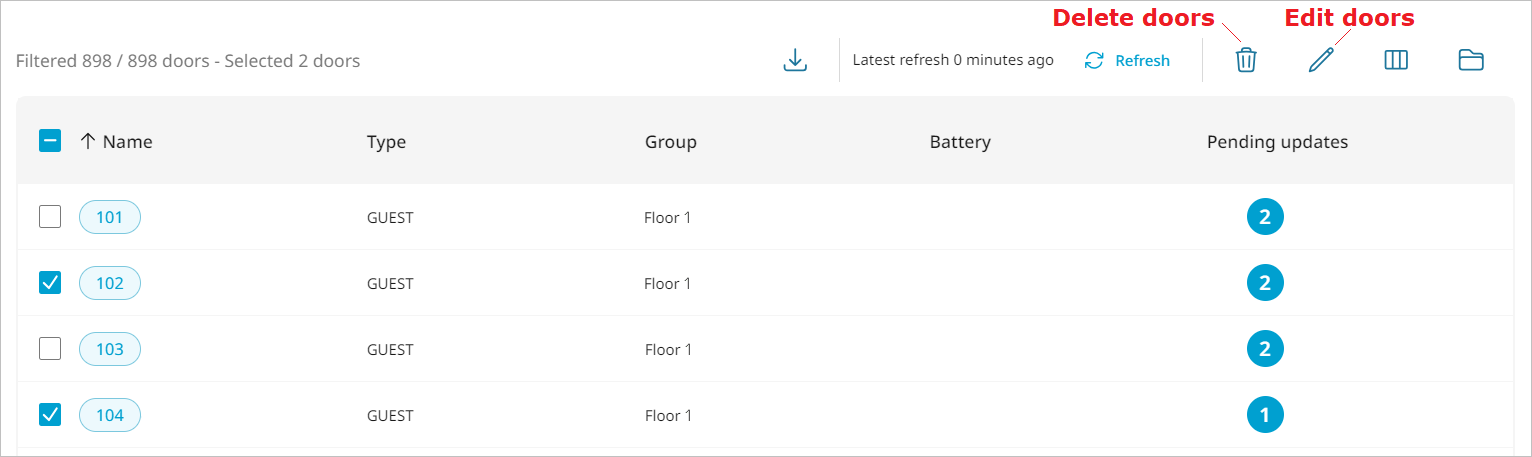The height and width of the screenshot is (457, 1532).
Task: Uncheck the checkbox for door 102
Action: pyautogui.click(x=50, y=283)
